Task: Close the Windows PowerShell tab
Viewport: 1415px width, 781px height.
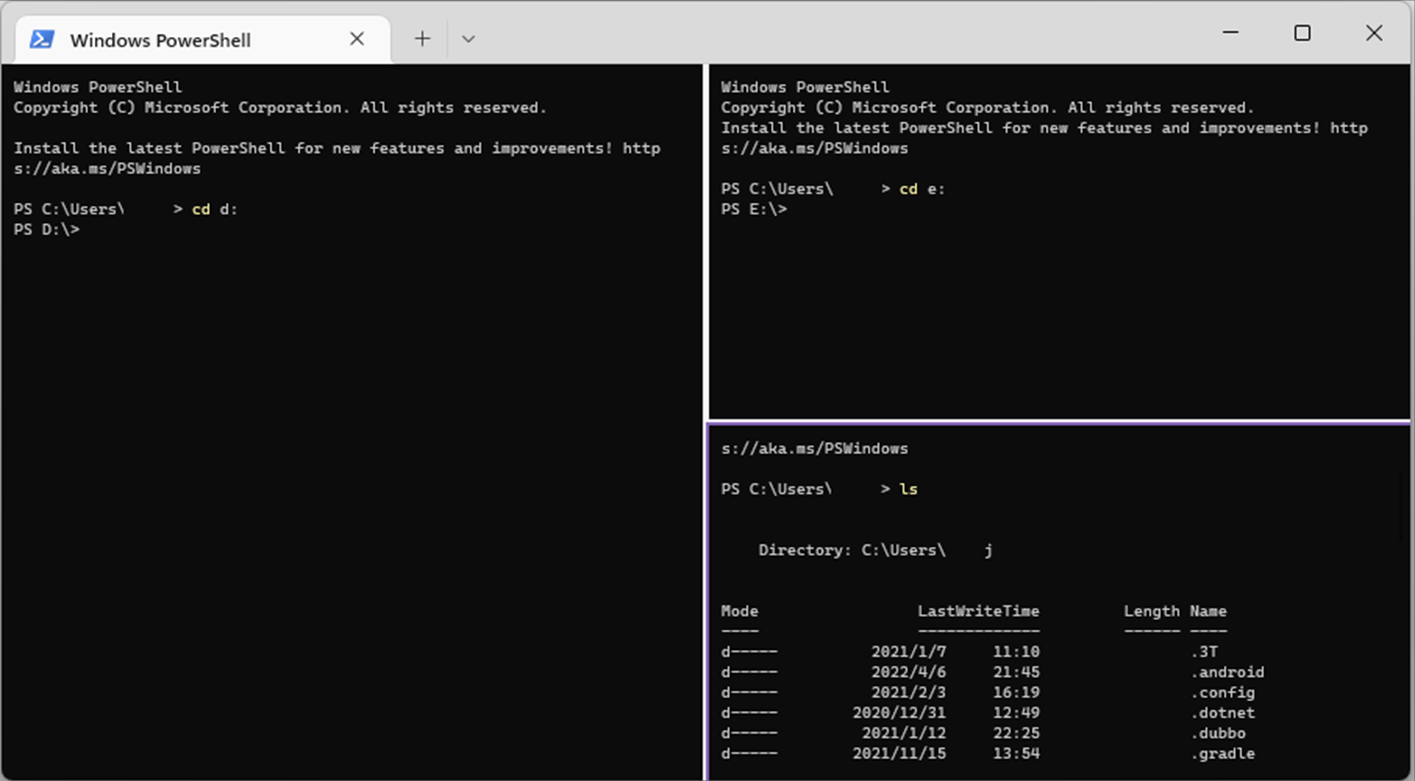Action: [357, 40]
